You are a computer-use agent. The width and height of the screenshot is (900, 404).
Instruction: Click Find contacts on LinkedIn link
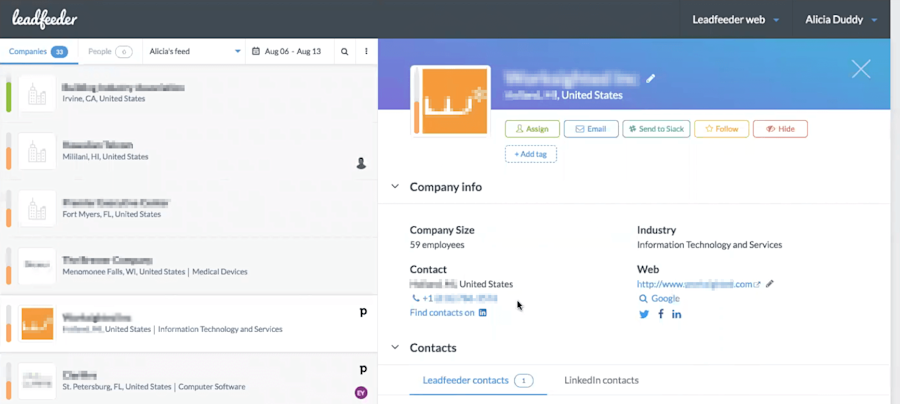click(x=448, y=313)
